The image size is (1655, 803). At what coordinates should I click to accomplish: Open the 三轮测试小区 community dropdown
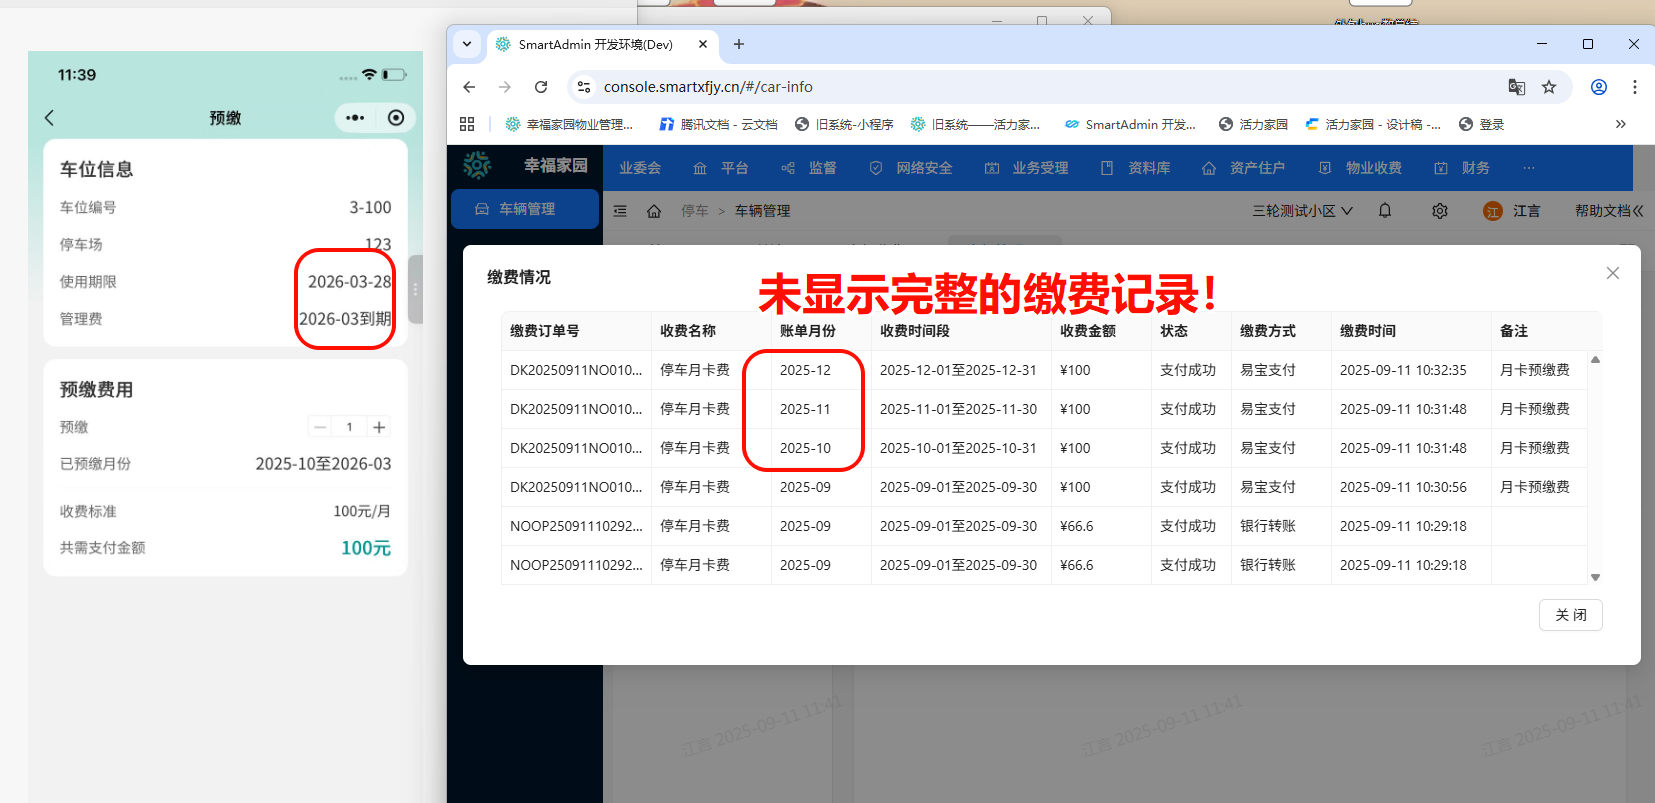tap(1302, 211)
